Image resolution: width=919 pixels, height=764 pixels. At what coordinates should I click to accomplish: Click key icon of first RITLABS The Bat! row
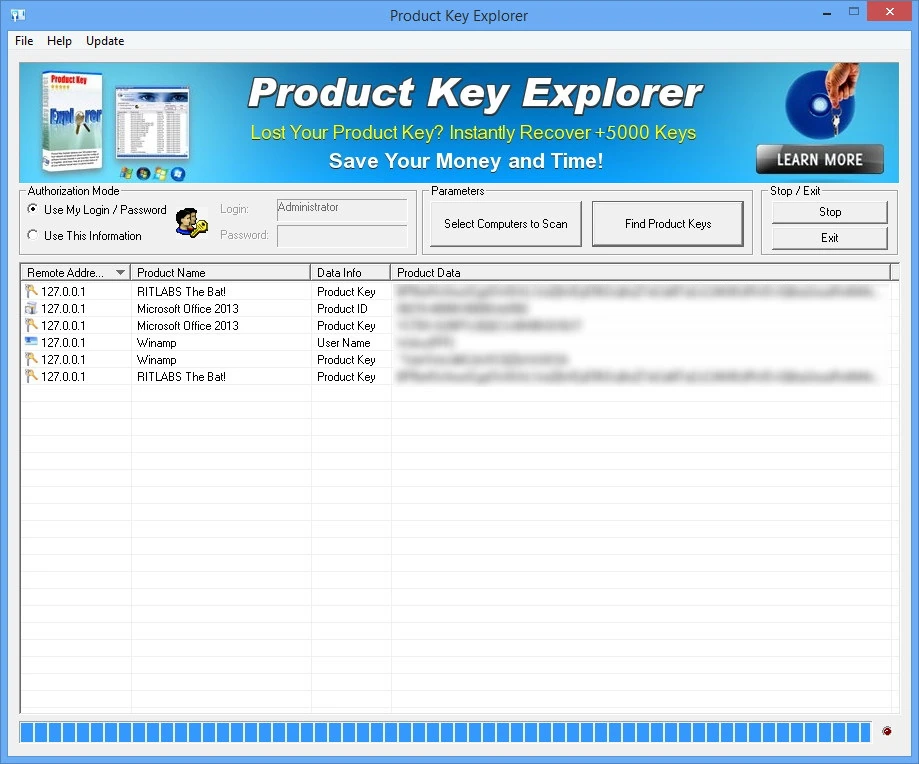[x=31, y=291]
